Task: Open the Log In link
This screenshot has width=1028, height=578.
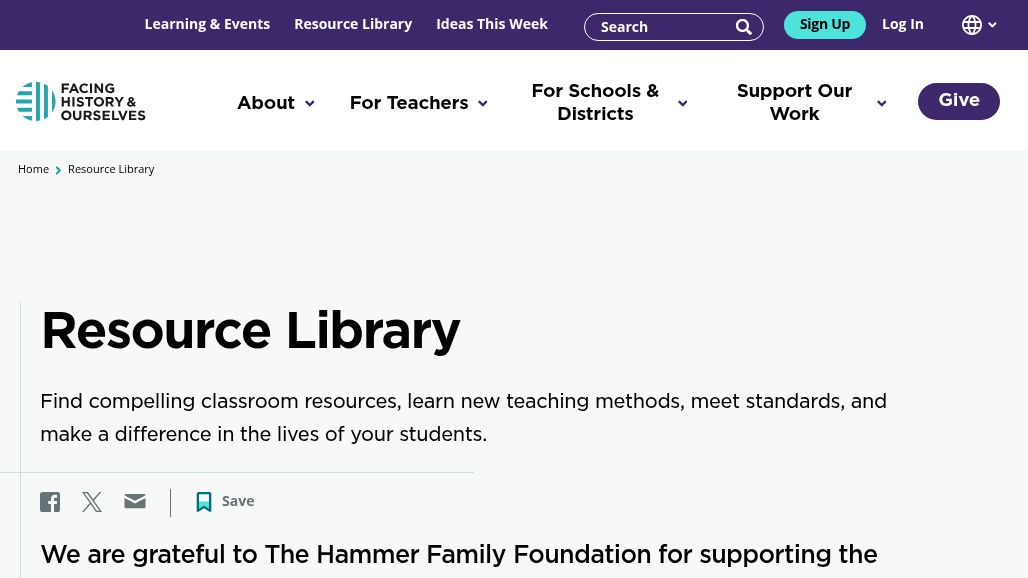Action: [902, 24]
